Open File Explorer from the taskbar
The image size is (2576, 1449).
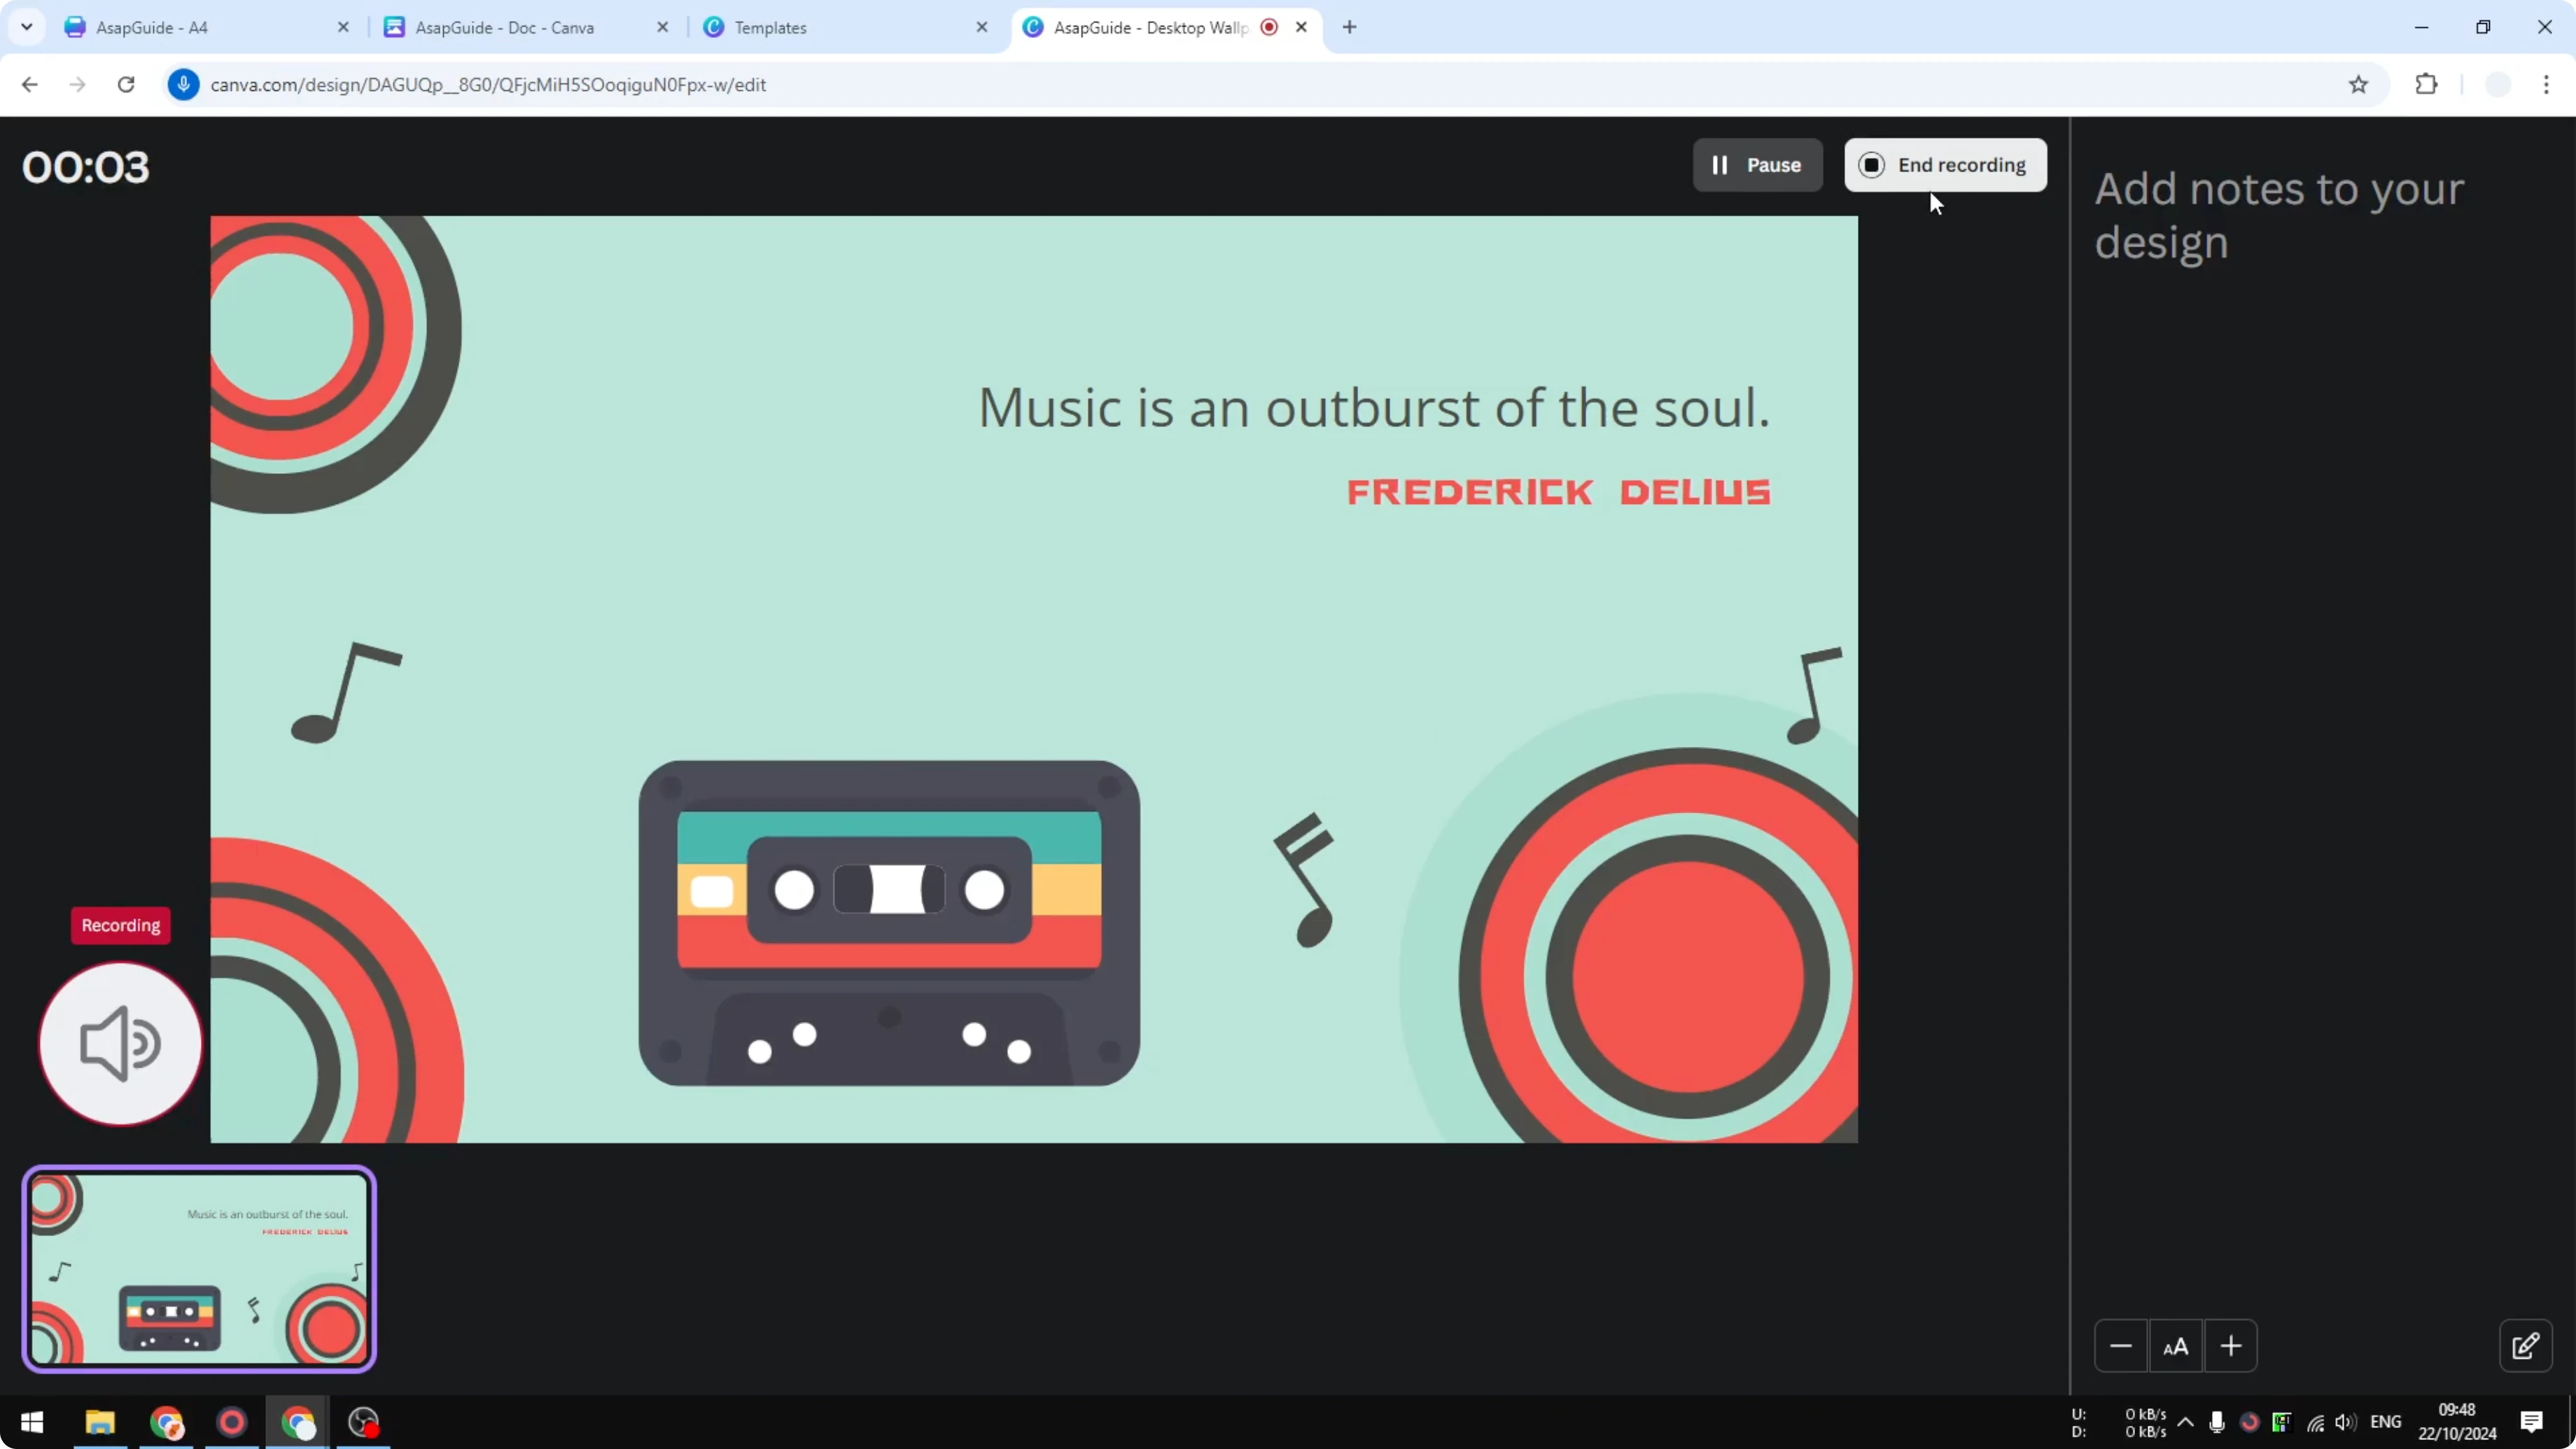click(x=99, y=1422)
